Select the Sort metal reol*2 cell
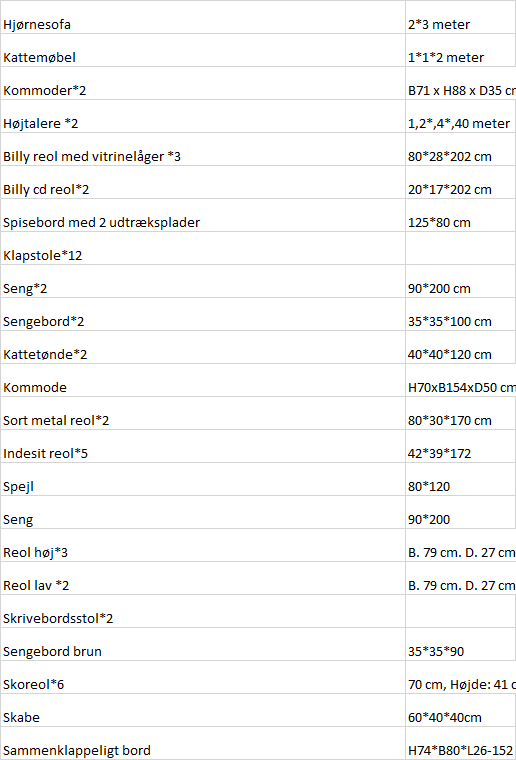Screen dimensions: 516x760 203,413
